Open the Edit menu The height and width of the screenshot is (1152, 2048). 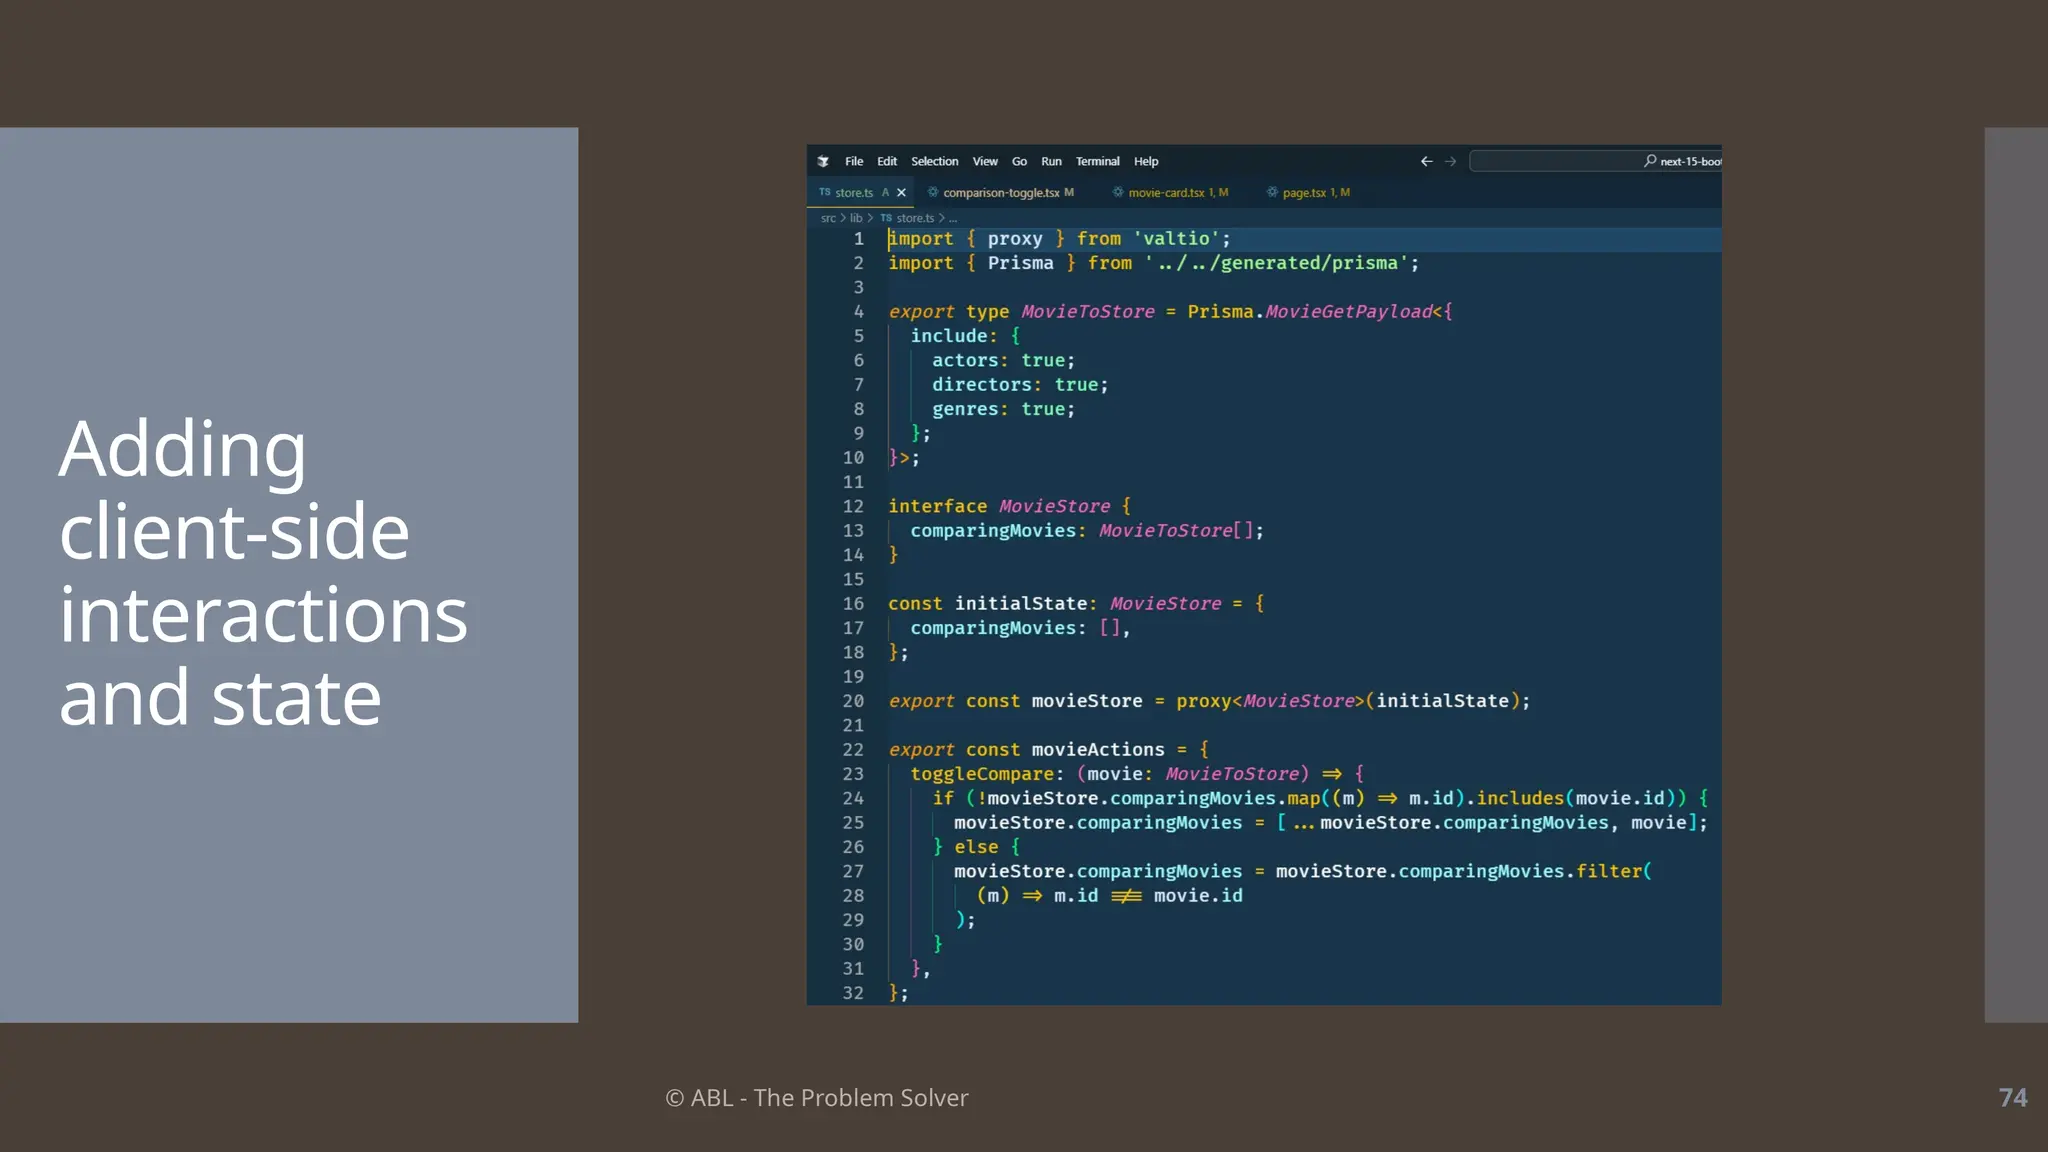[887, 161]
